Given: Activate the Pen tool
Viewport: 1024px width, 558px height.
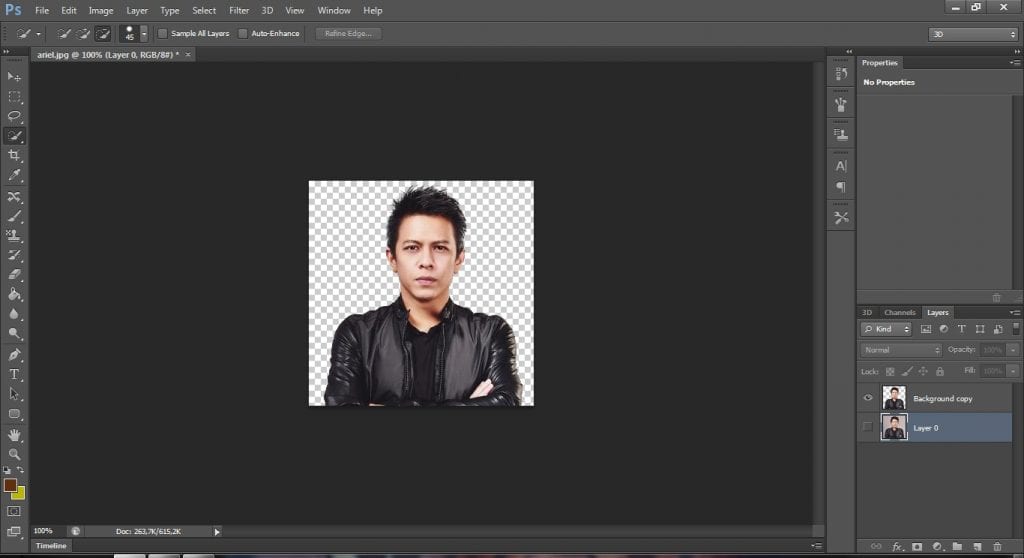Looking at the screenshot, I should point(14,354).
